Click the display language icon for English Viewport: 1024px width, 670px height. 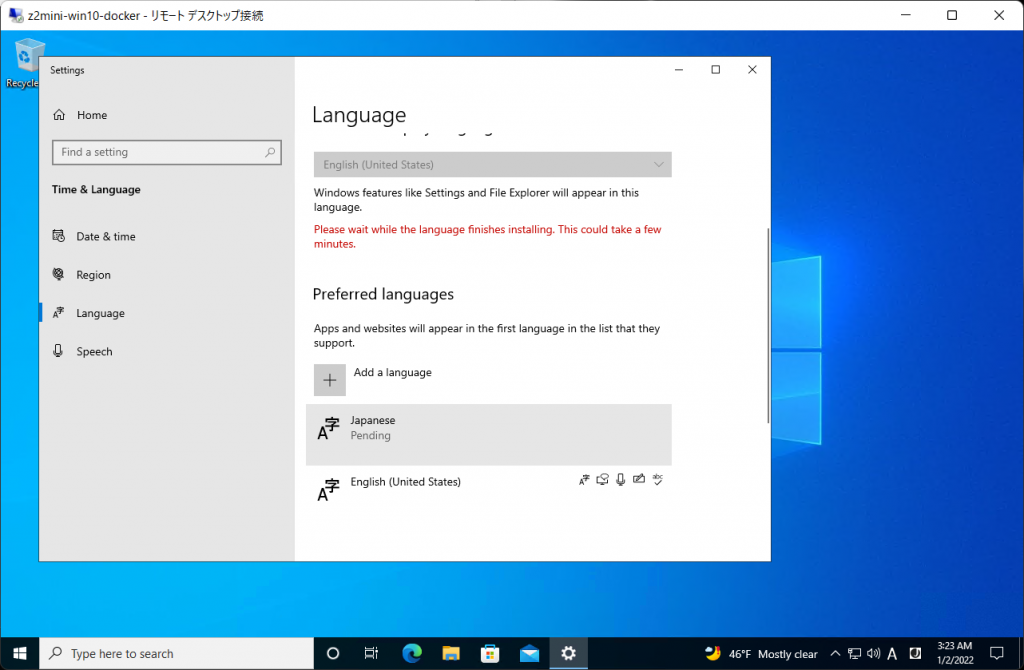pos(584,480)
